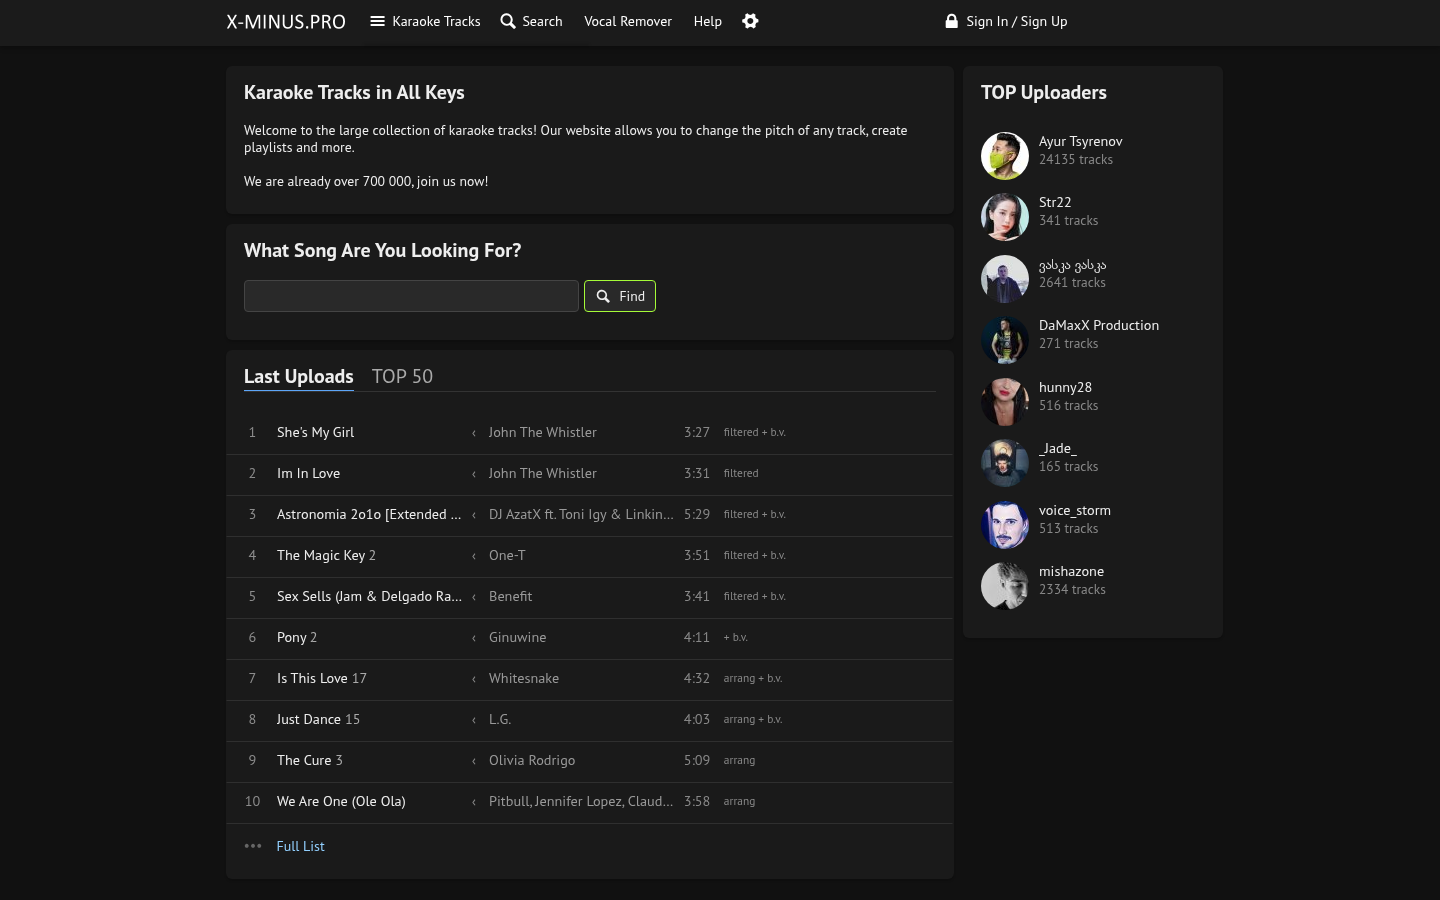Open track Is This Love

[312, 678]
